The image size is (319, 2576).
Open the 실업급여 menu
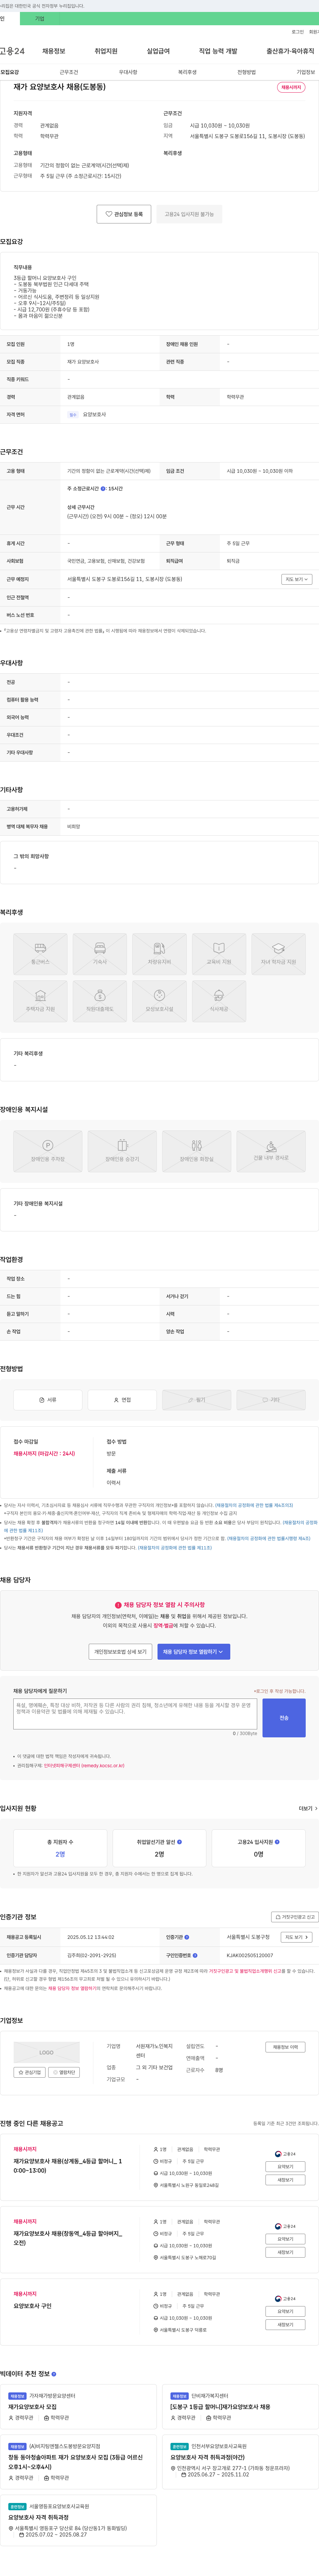coord(158,51)
